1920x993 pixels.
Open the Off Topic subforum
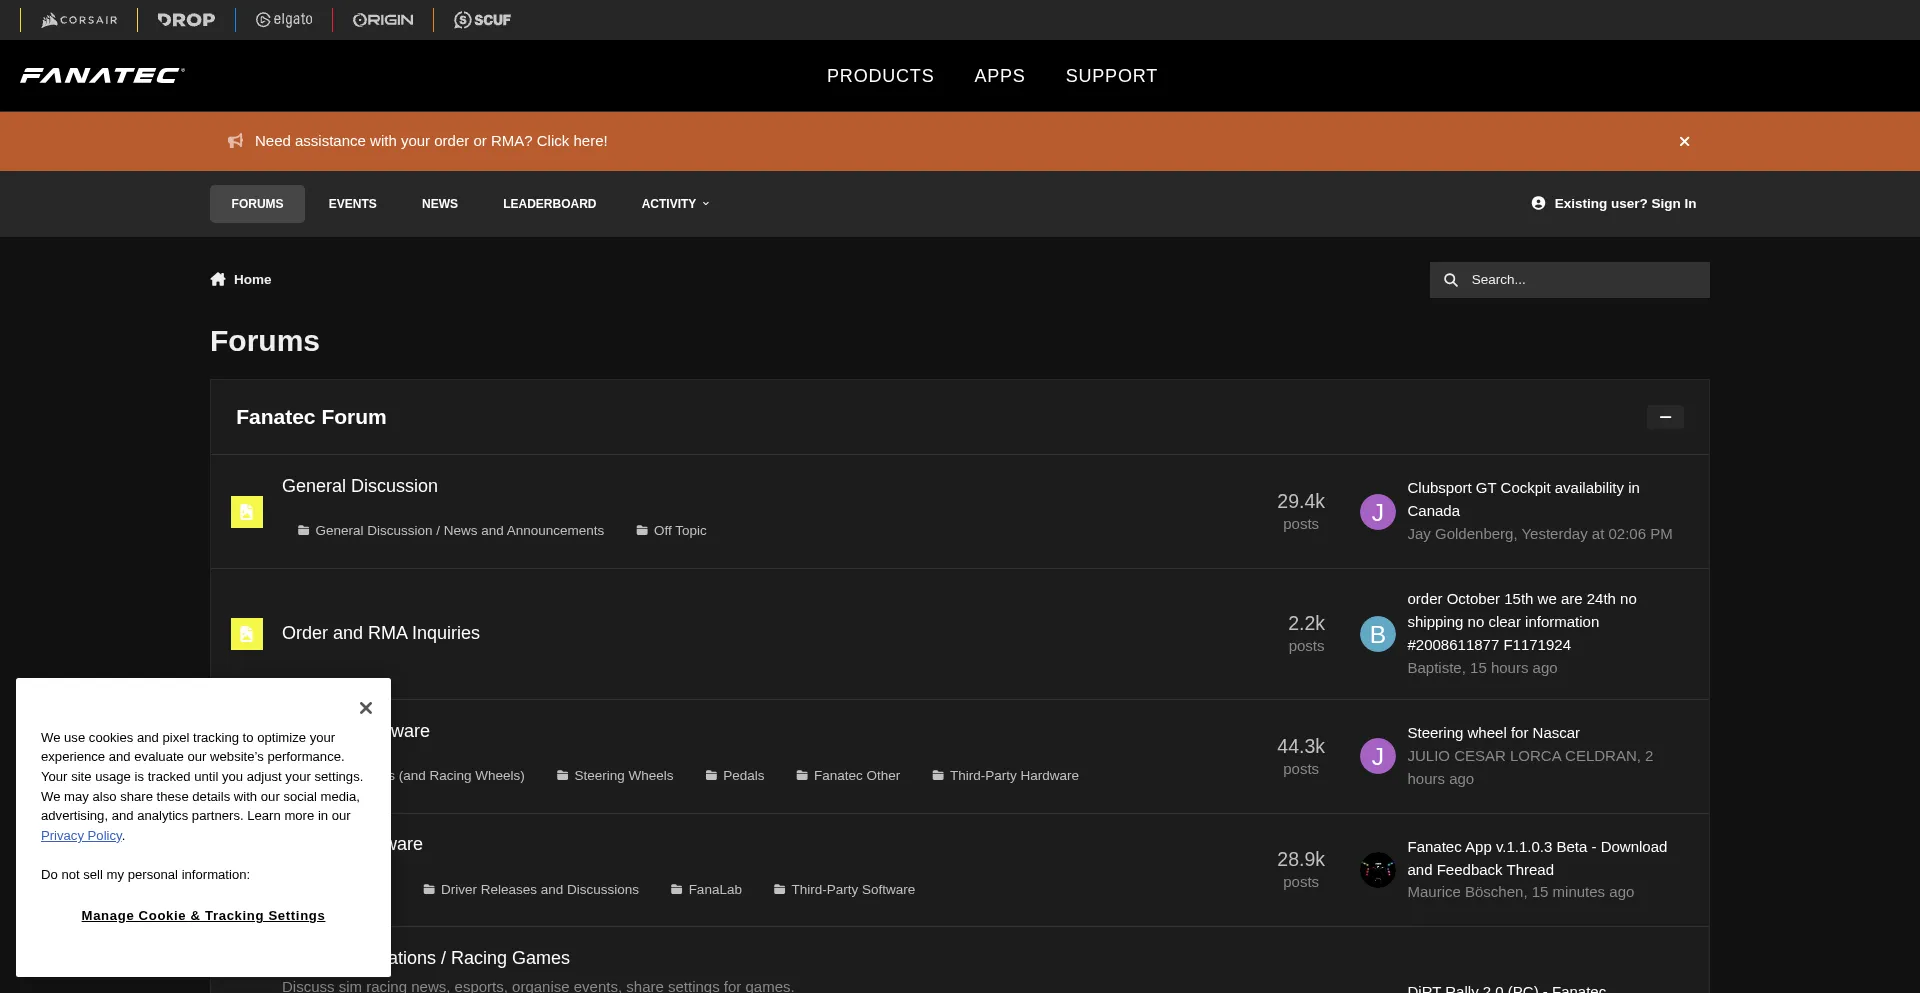679,531
